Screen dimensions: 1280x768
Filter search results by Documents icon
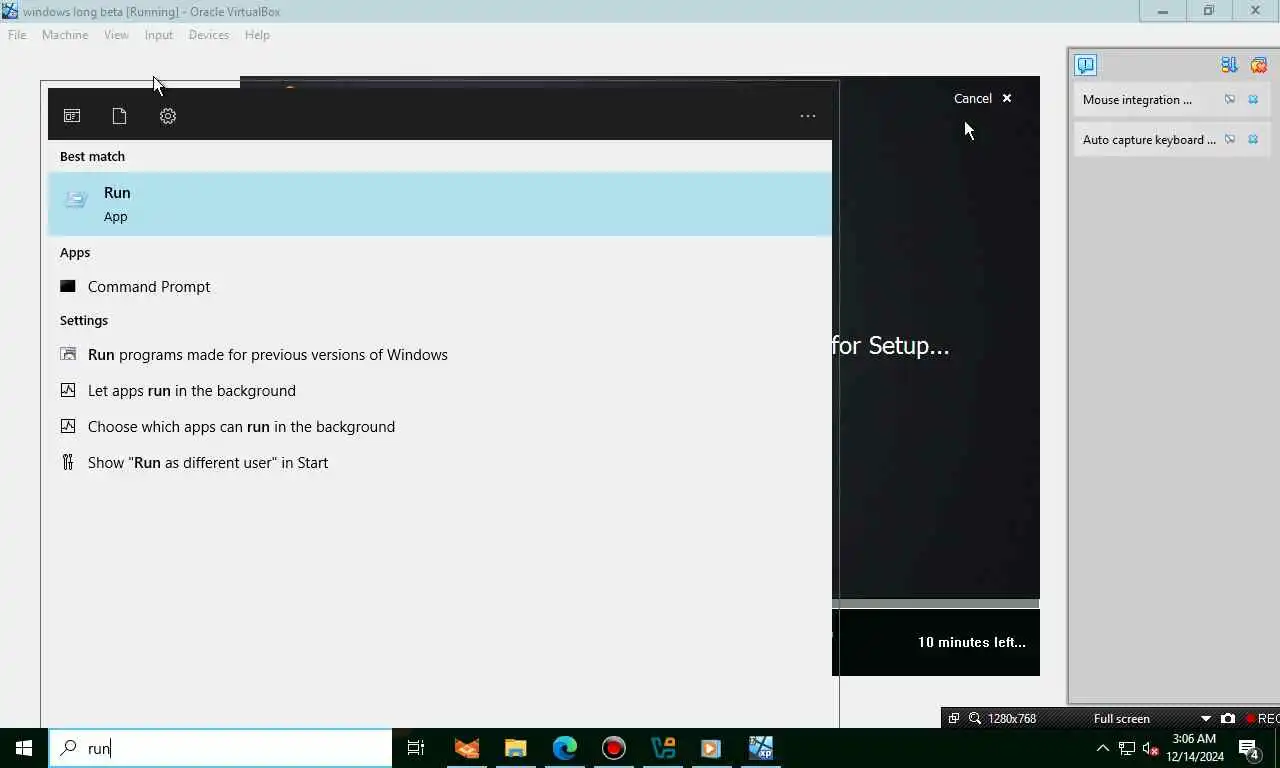[x=119, y=116]
